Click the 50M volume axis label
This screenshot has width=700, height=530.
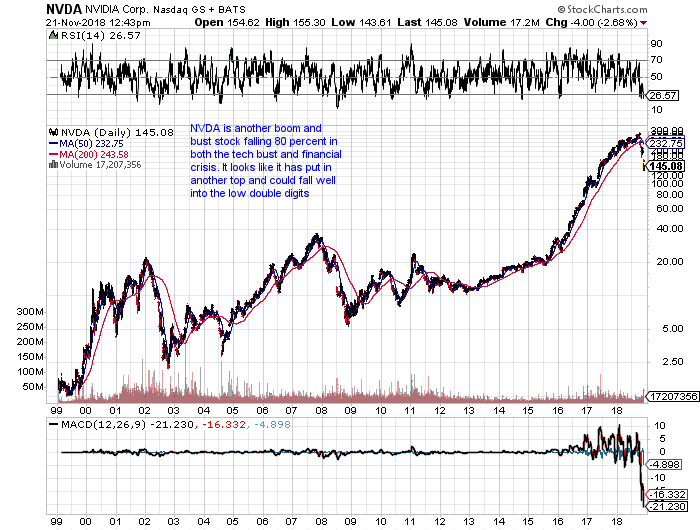pos(33,387)
